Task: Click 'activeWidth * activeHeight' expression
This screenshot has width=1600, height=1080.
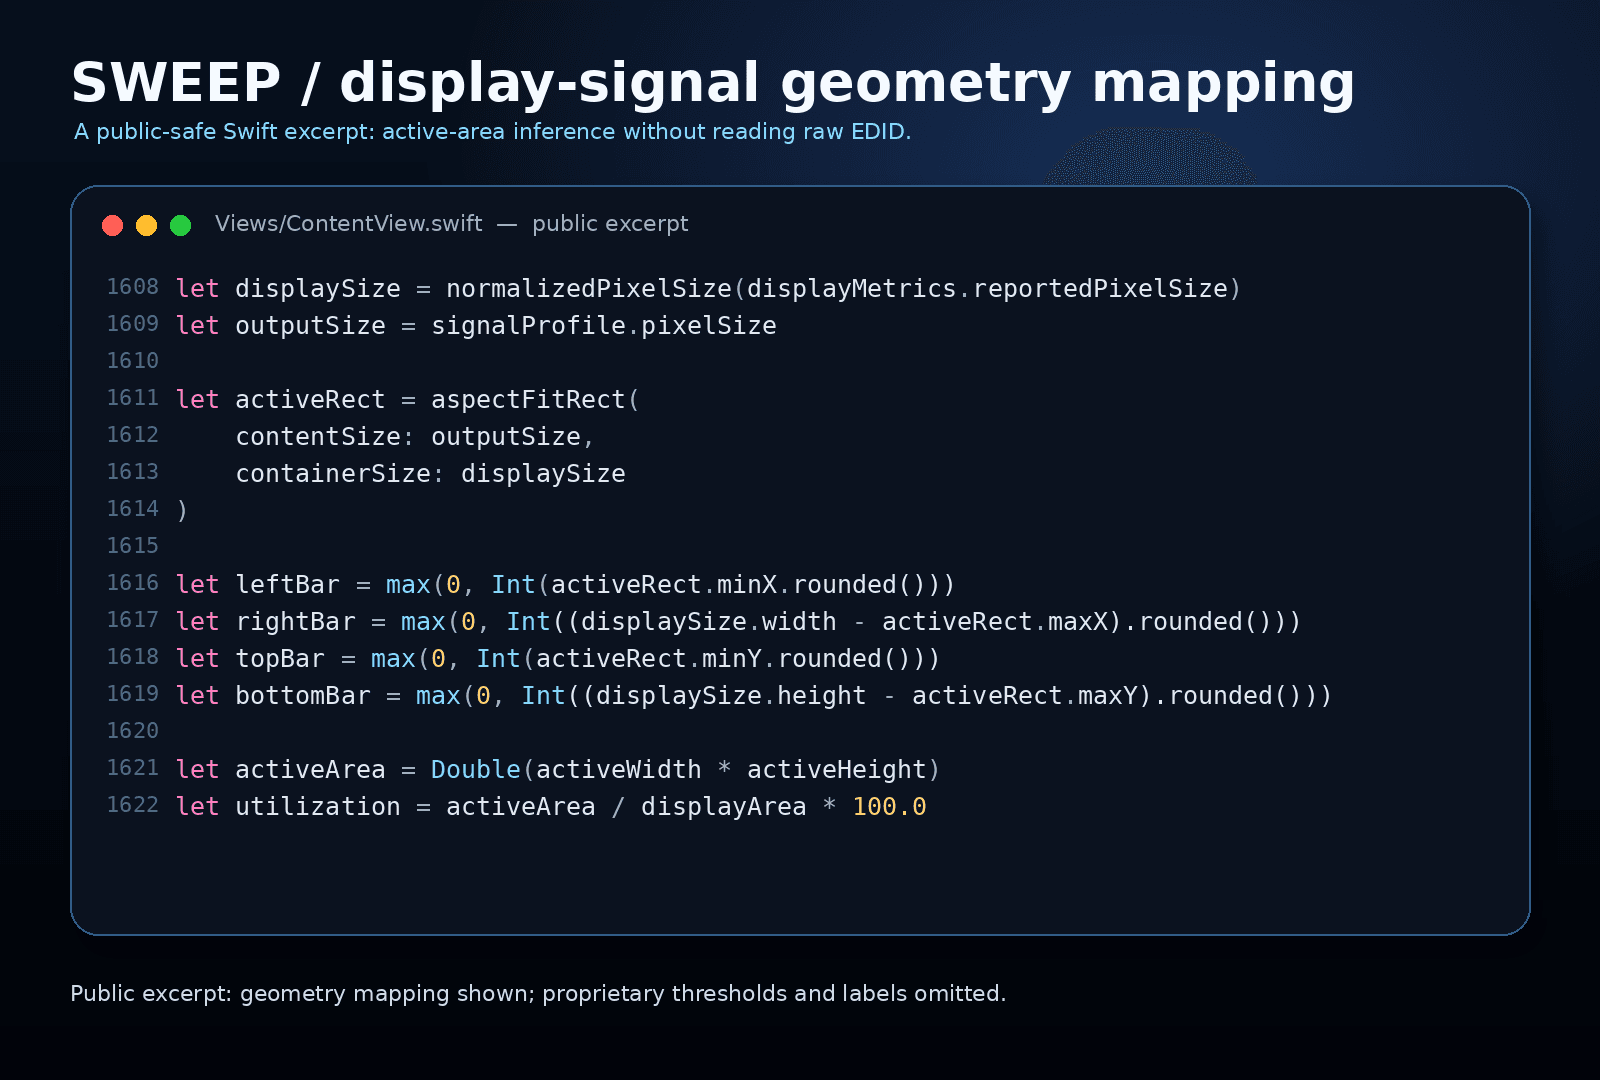Action: [731, 770]
